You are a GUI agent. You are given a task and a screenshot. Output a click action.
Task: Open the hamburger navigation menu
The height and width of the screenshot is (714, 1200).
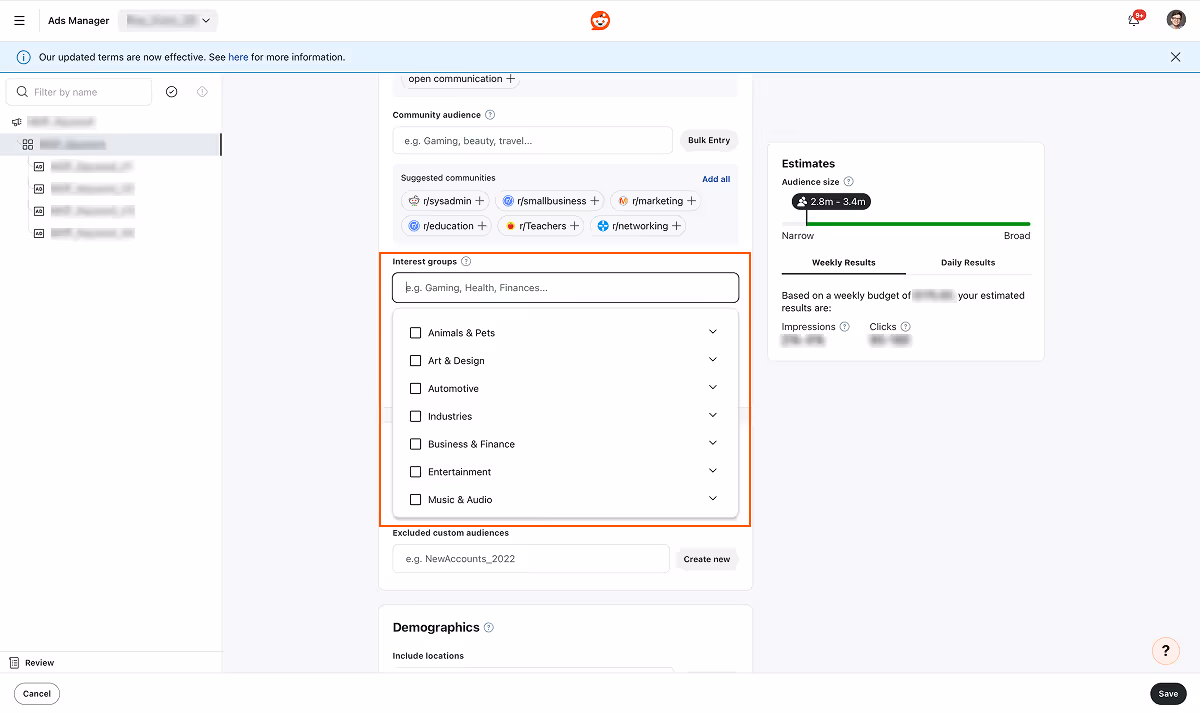click(x=19, y=19)
